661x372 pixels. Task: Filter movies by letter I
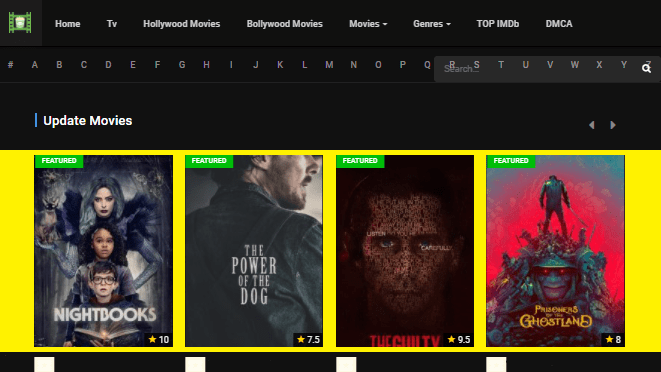(x=231, y=65)
